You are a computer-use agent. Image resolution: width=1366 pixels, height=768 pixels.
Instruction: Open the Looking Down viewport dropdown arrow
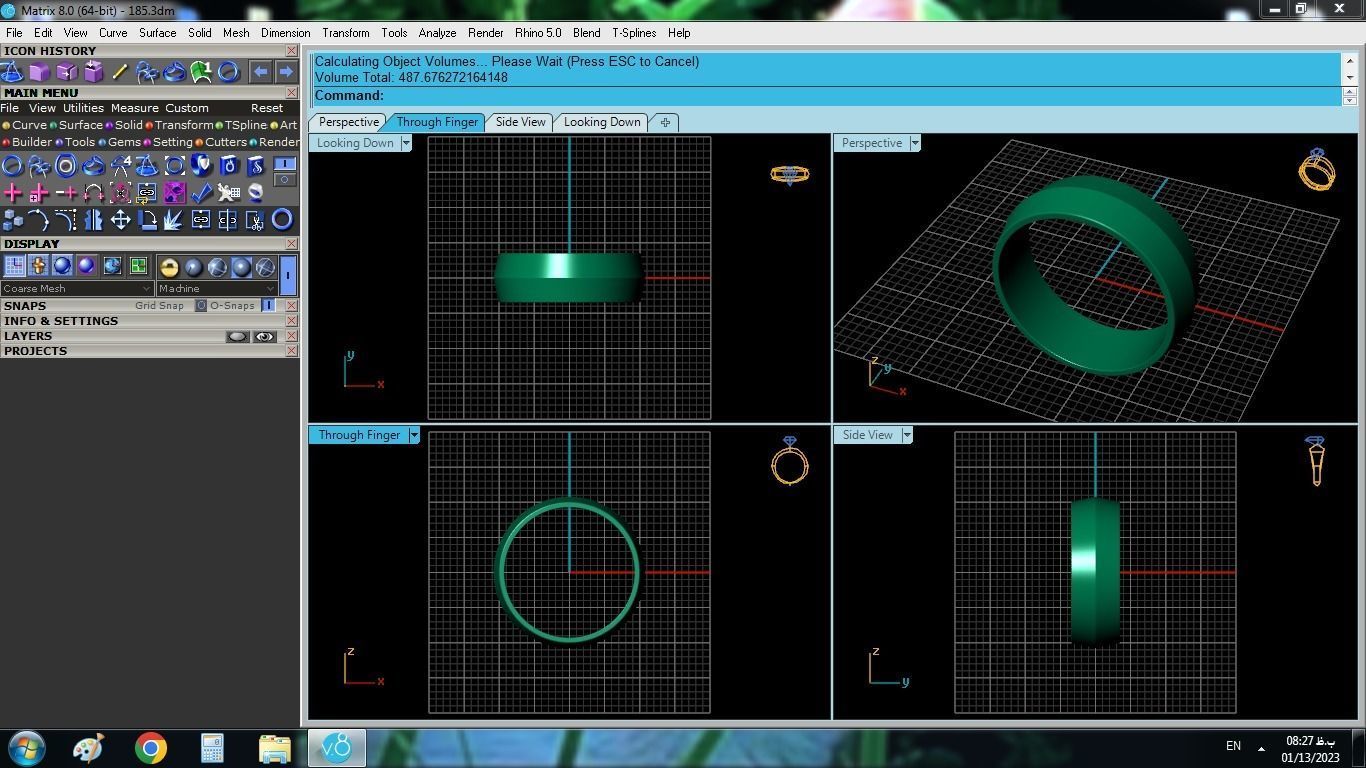(405, 143)
